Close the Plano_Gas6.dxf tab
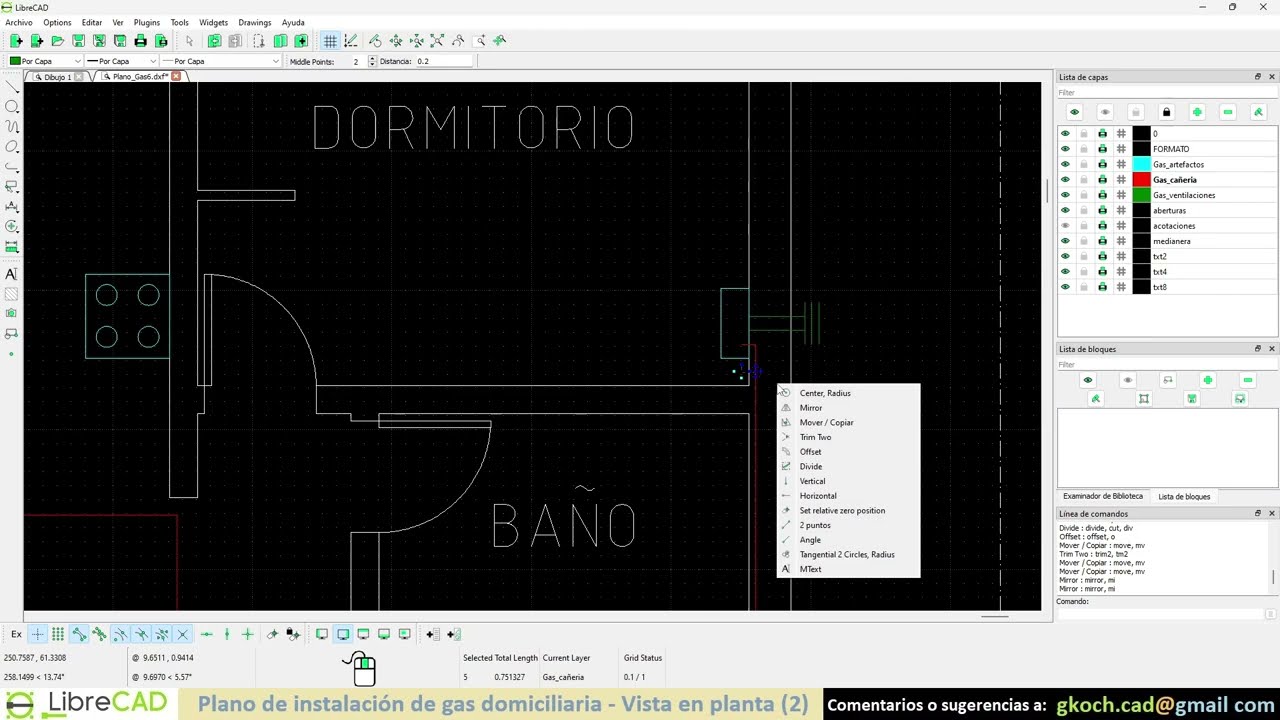This screenshot has height=720, width=1280. point(176,76)
